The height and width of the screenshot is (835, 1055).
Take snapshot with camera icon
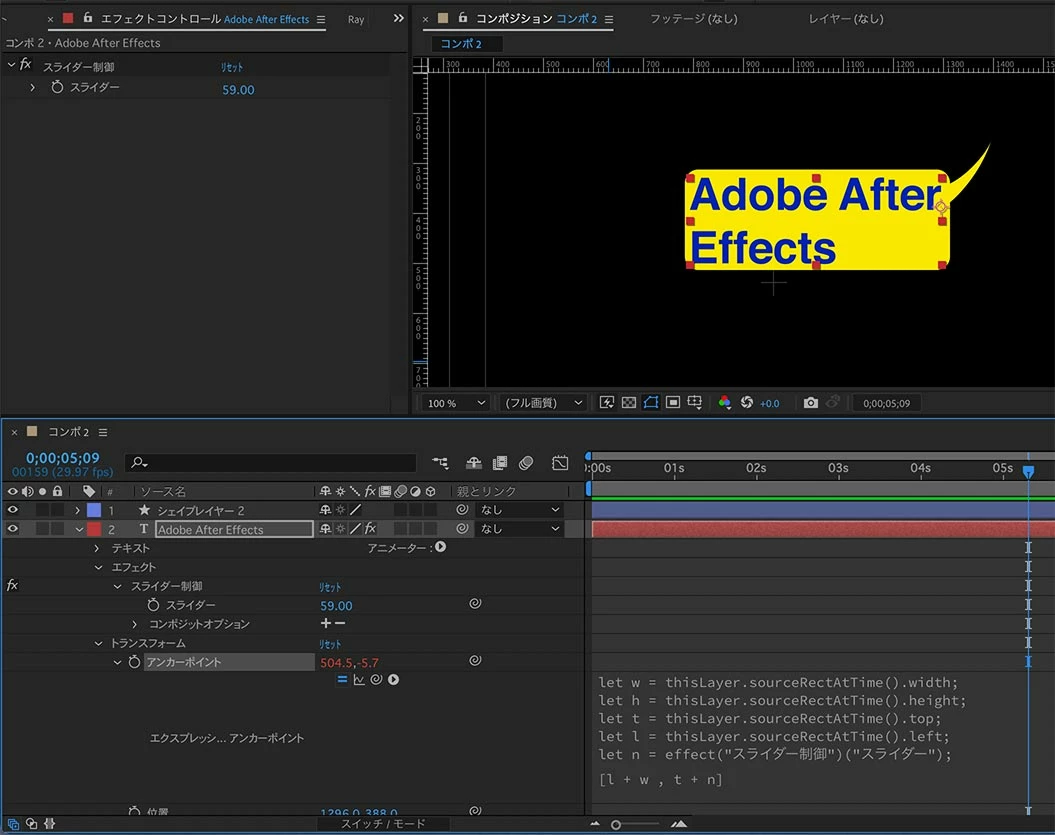811,402
